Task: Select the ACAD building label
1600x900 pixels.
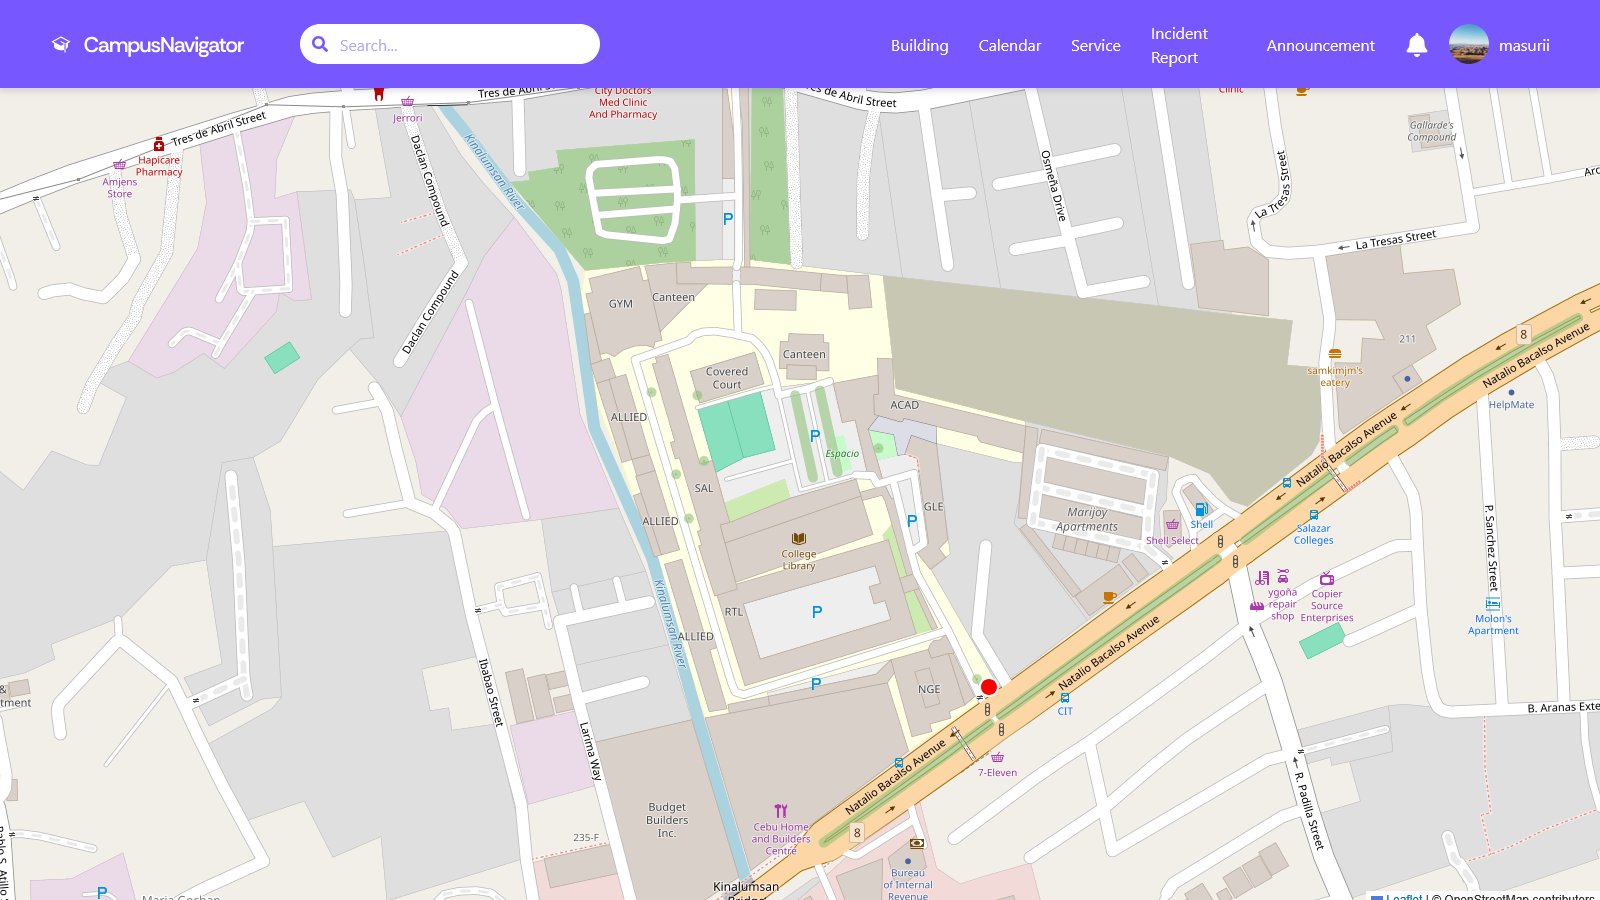Action: tap(904, 405)
